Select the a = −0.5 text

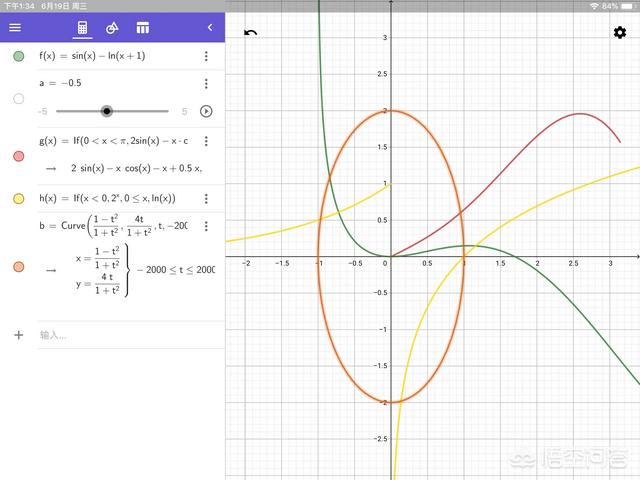tap(60, 83)
